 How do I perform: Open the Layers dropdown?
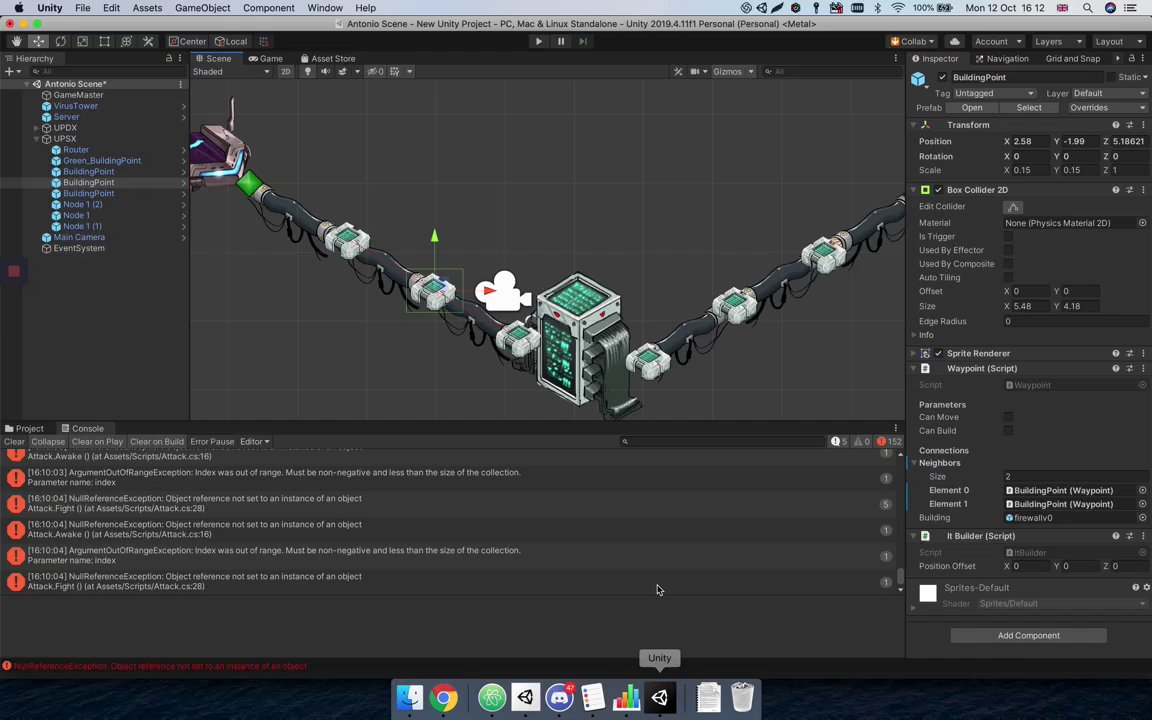[x=1058, y=41]
